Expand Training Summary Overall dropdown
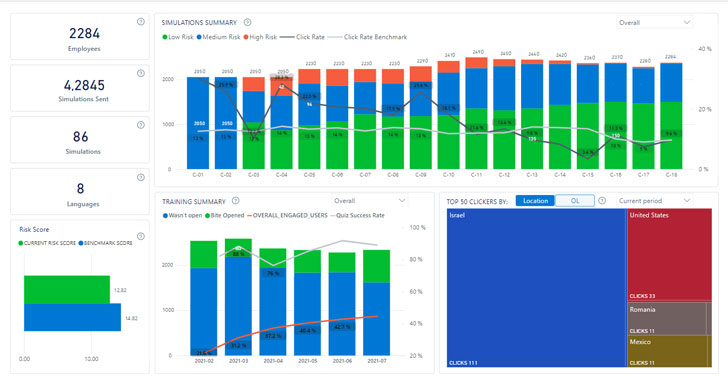The width and height of the screenshot is (728, 386). coord(370,201)
